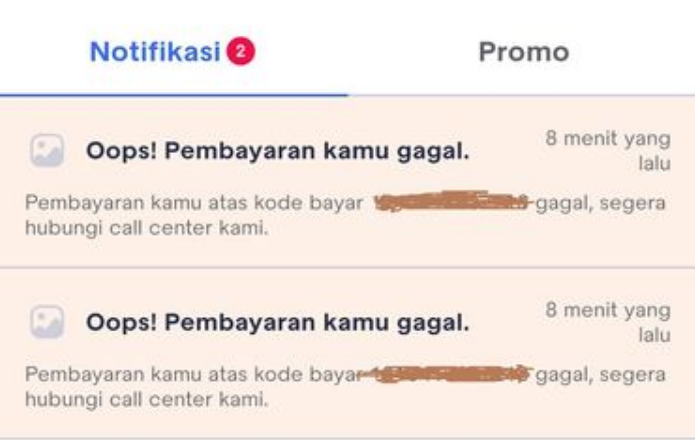Screen dimensions: 695x440
Task: Click 'Pembayaran kamu atas kode bayar' in top notification
Action: [194, 202]
